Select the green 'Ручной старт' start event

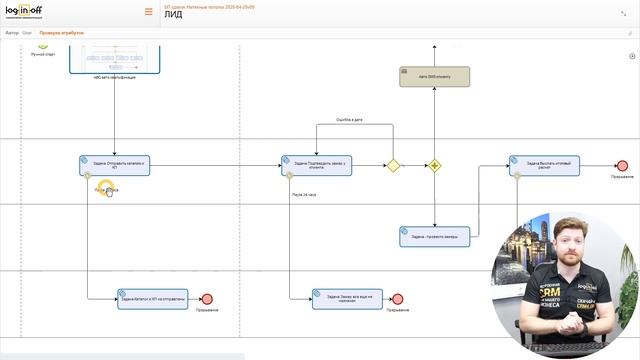43,46
